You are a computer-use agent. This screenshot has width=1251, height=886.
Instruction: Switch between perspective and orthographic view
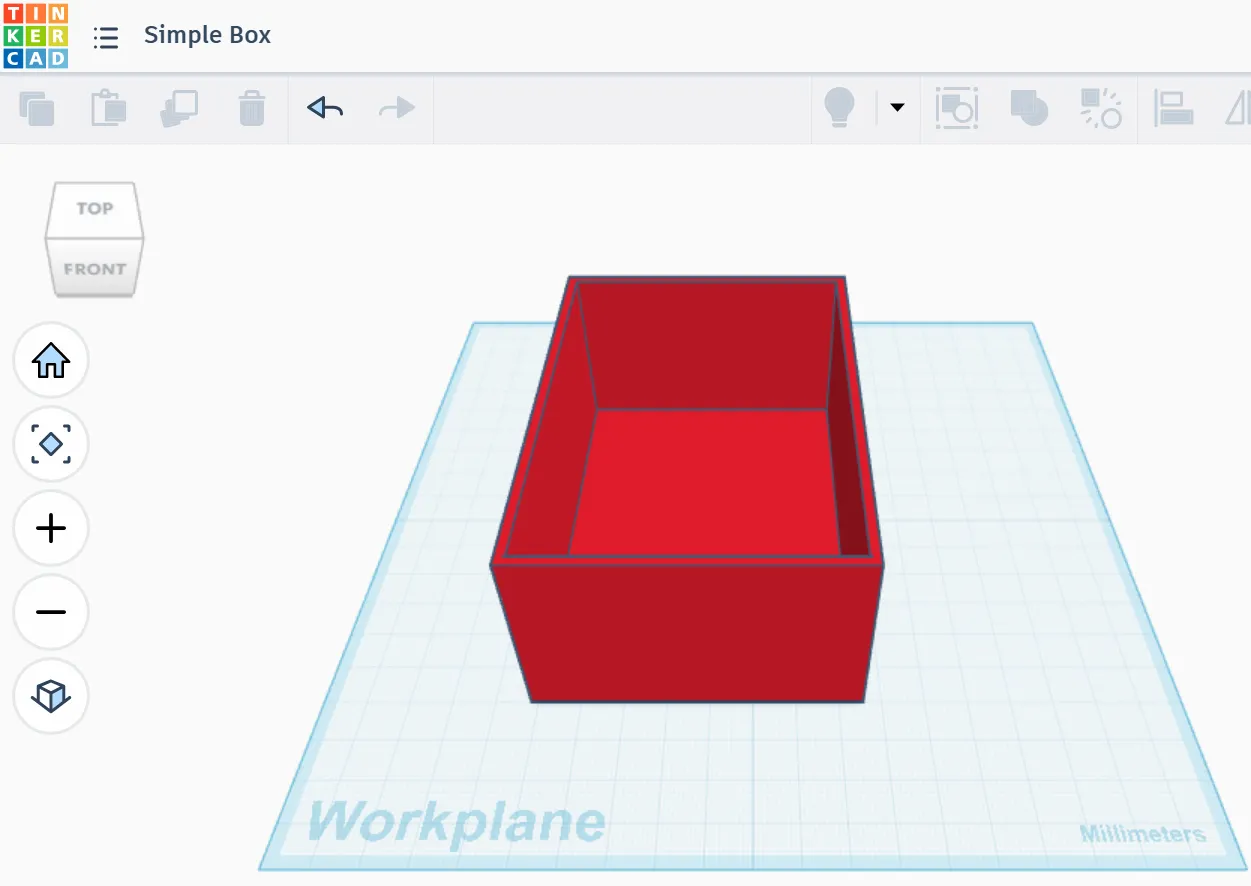click(50, 697)
